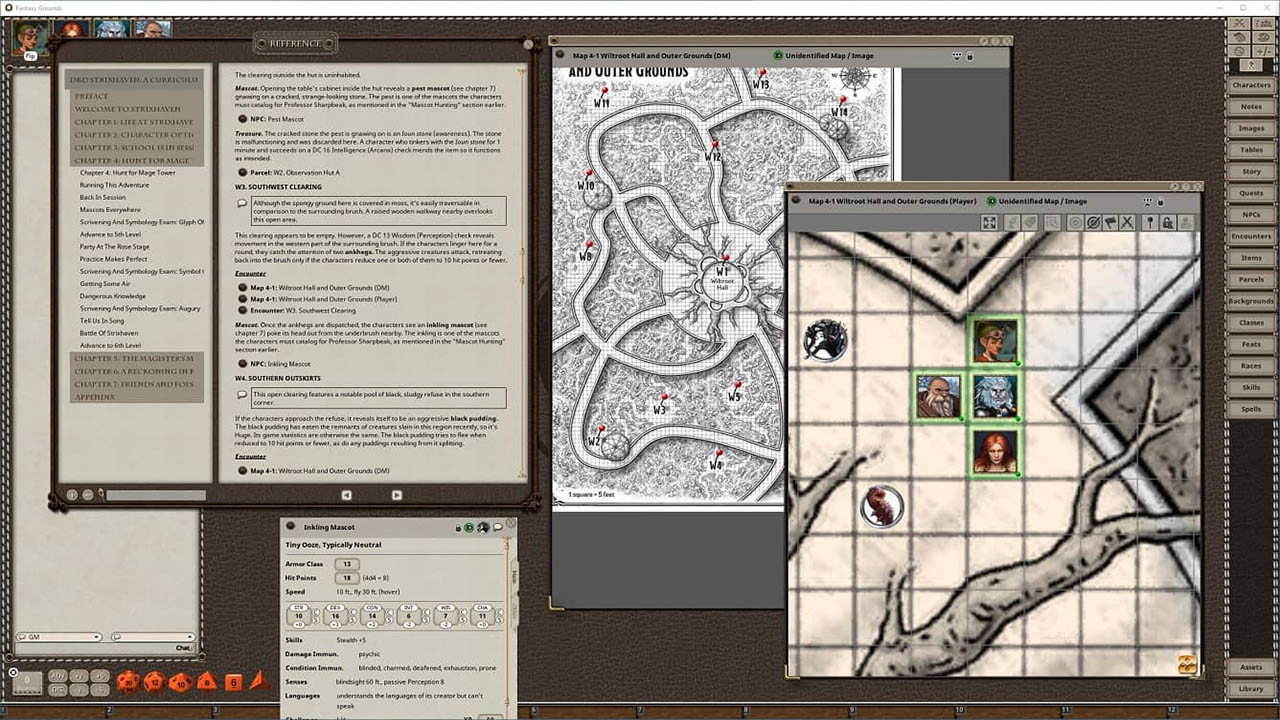The image size is (1280, 720).
Task: Expand the Chapter 5: The Magister's section
Action: (x=135, y=358)
